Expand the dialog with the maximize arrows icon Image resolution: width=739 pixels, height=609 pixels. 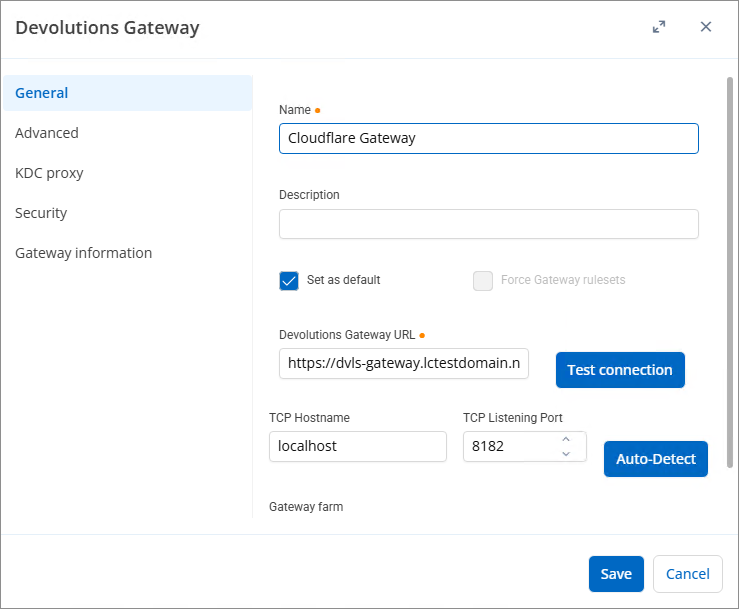[659, 27]
